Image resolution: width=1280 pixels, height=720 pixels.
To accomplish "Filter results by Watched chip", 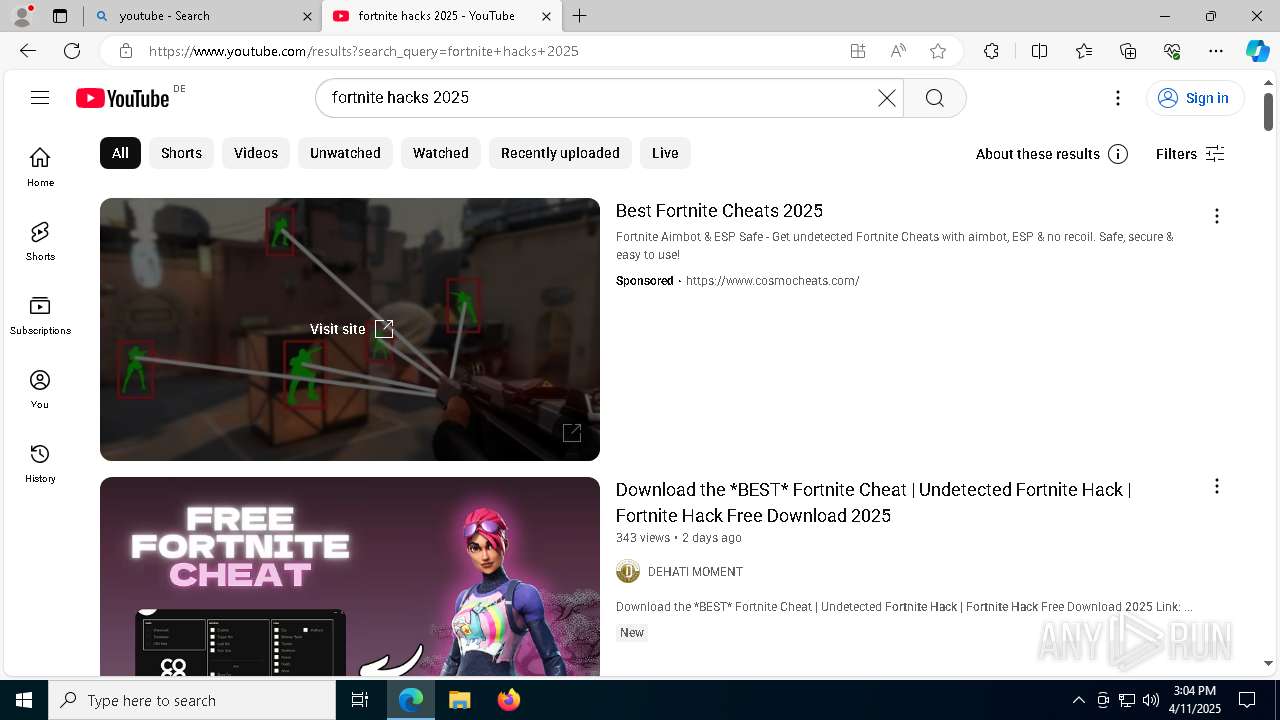I will pos(441,153).
